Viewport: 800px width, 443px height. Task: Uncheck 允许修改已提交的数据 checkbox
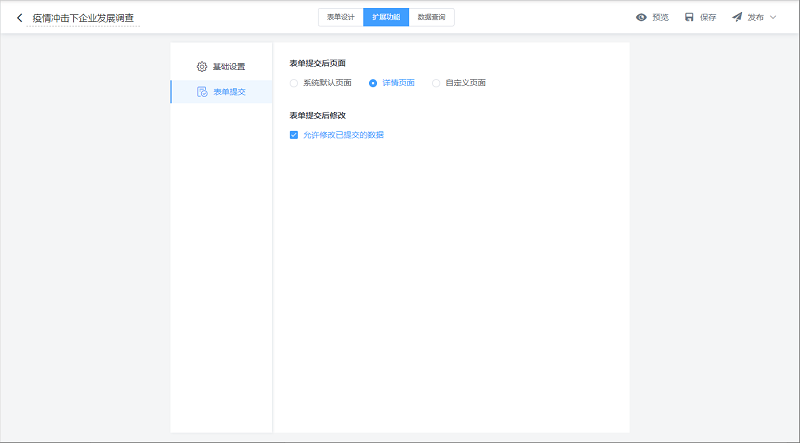click(x=294, y=135)
